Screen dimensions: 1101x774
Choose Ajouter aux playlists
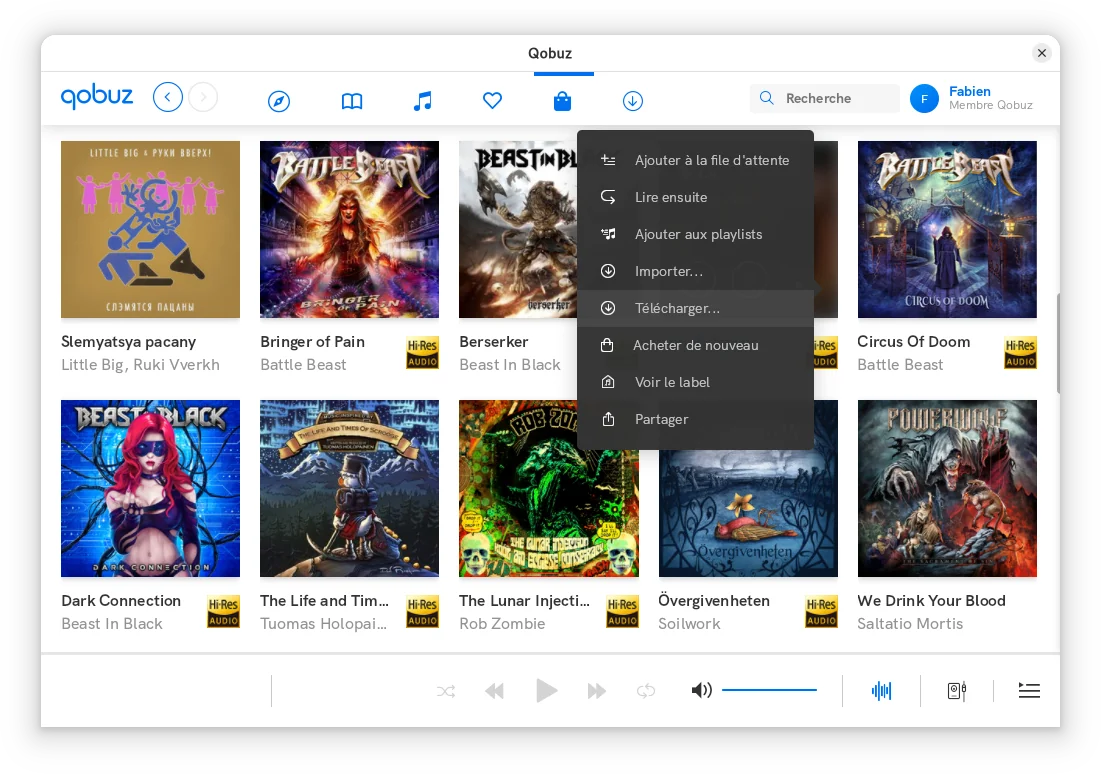696,235
